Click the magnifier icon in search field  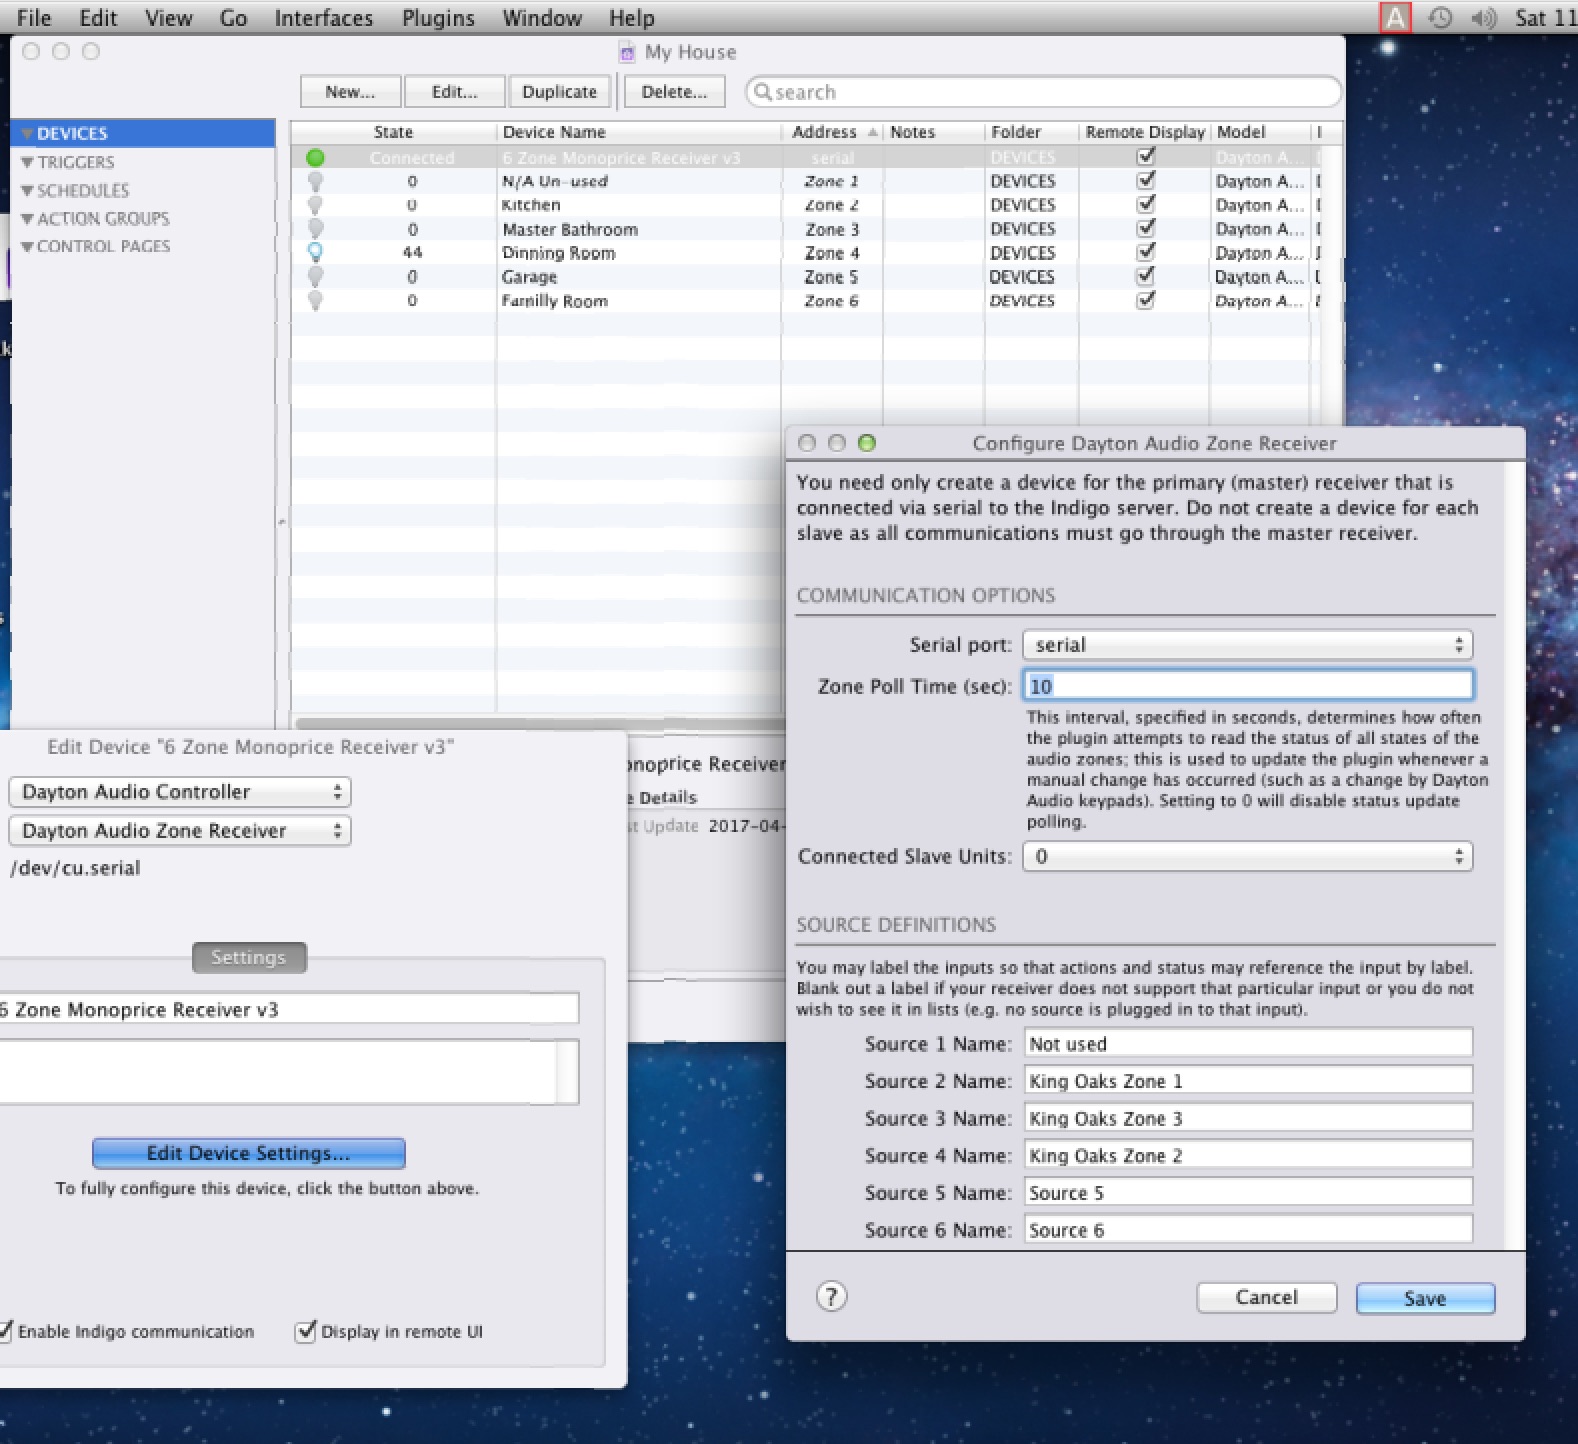pyautogui.click(x=763, y=92)
